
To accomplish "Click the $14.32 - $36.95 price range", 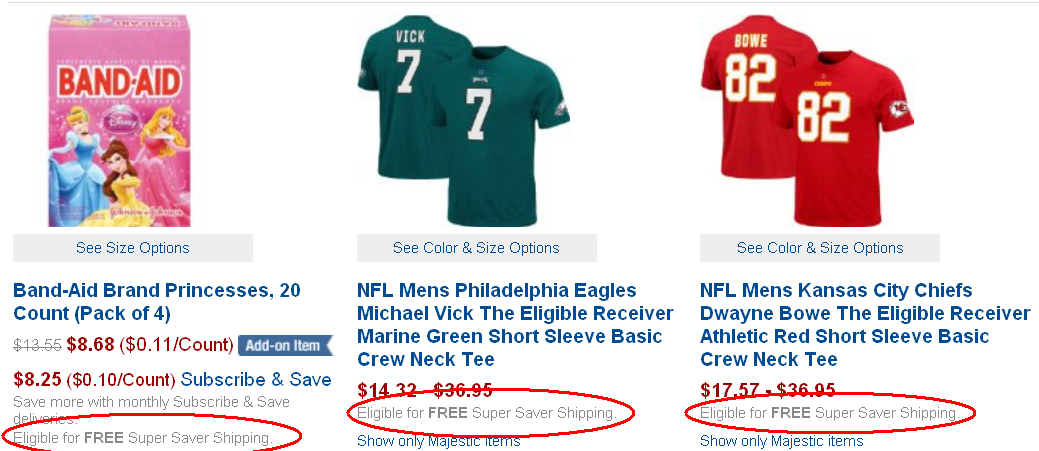I will (425, 390).
